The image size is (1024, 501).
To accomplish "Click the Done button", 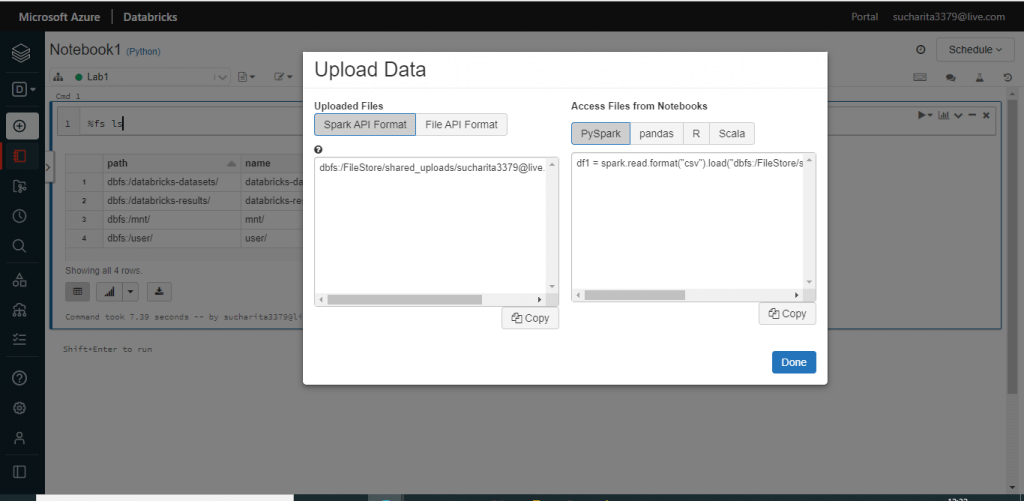I will (x=793, y=362).
